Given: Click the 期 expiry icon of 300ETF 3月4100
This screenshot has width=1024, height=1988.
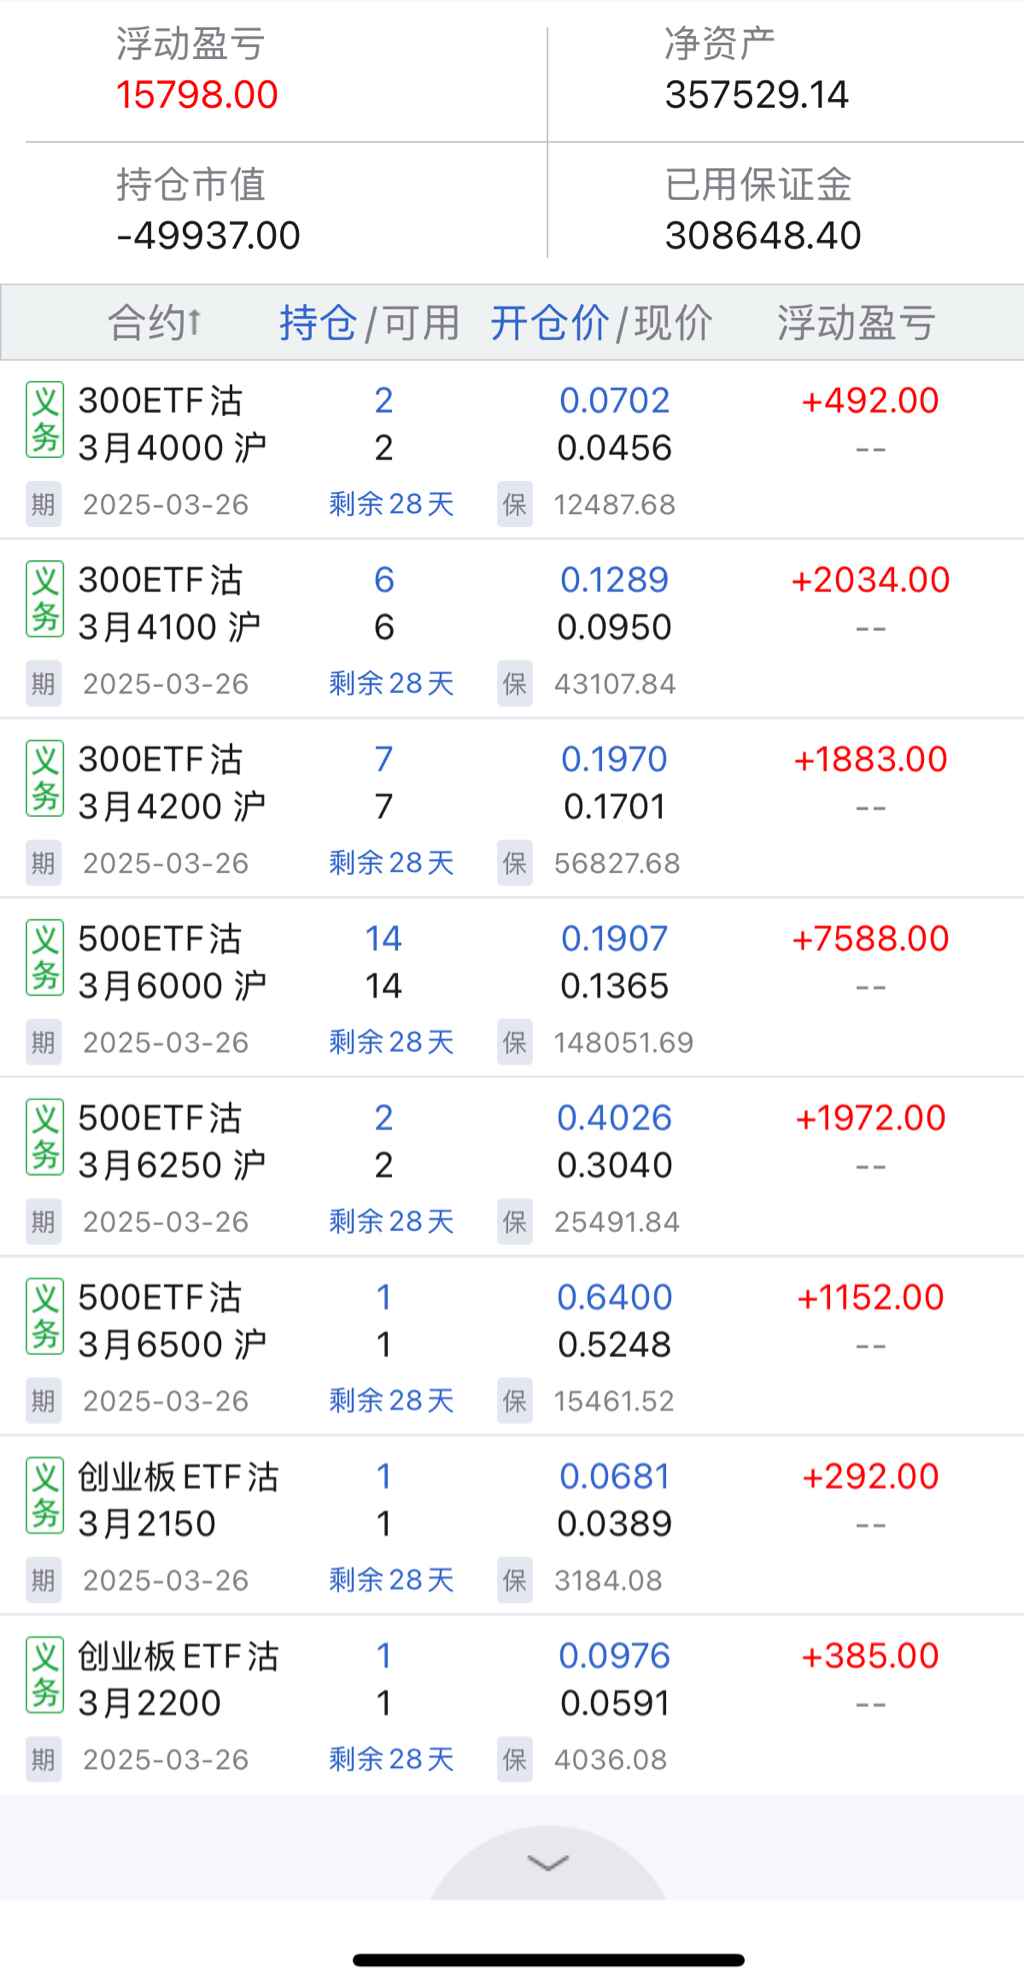Looking at the screenshot, I should (x=43, y=684).
